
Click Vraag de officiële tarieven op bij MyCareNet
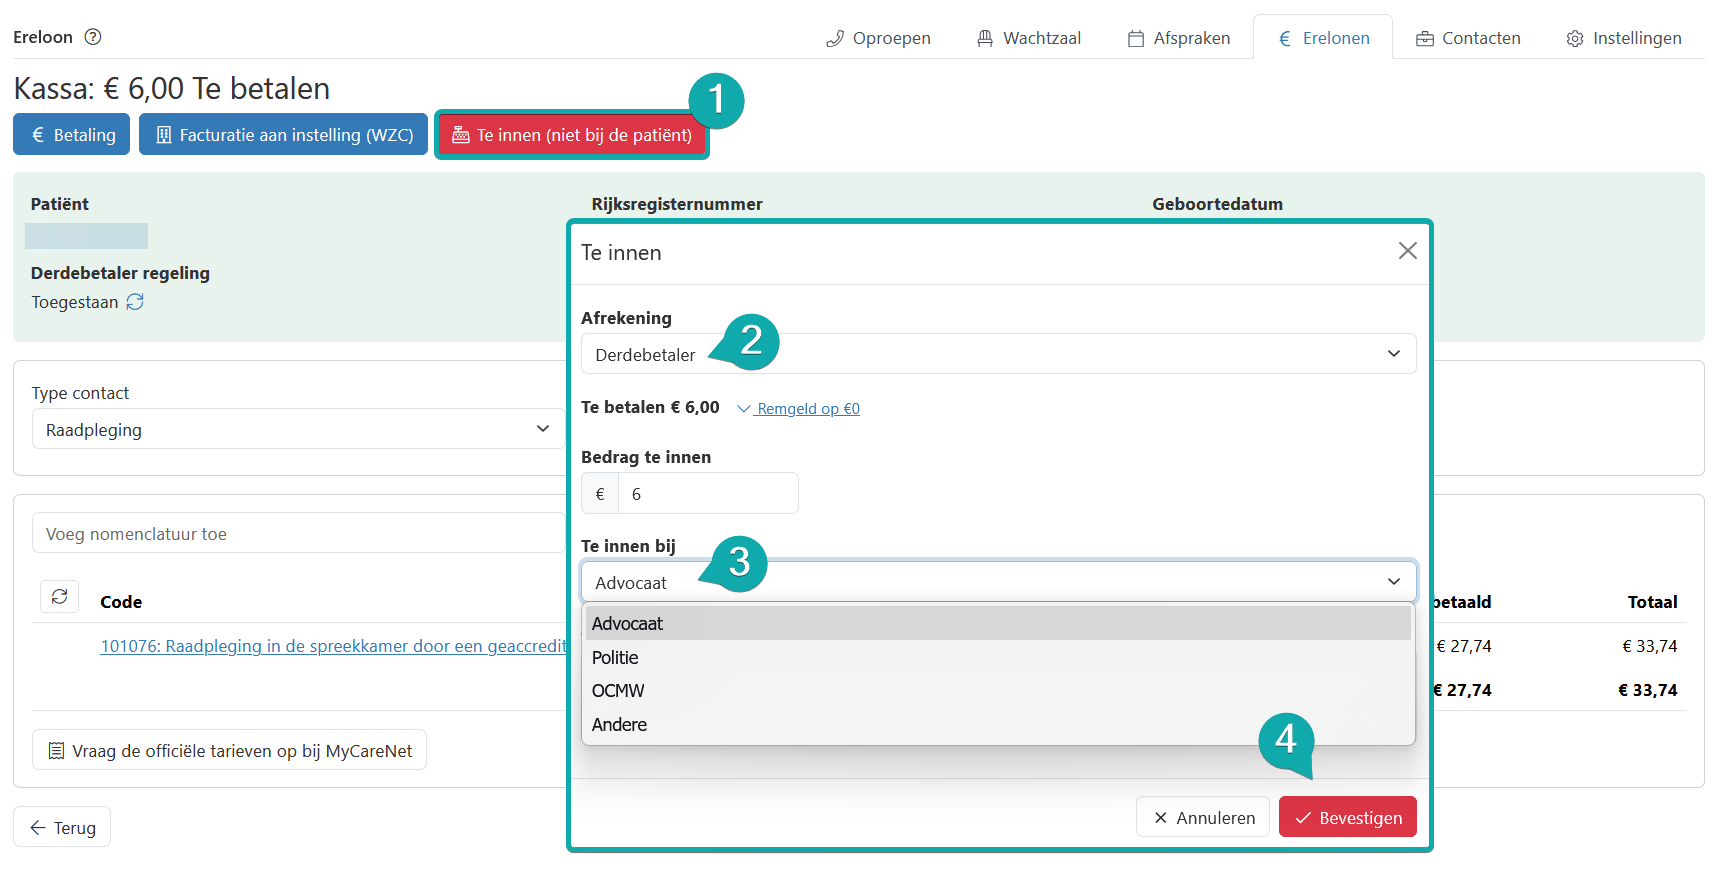click(230, 750)
